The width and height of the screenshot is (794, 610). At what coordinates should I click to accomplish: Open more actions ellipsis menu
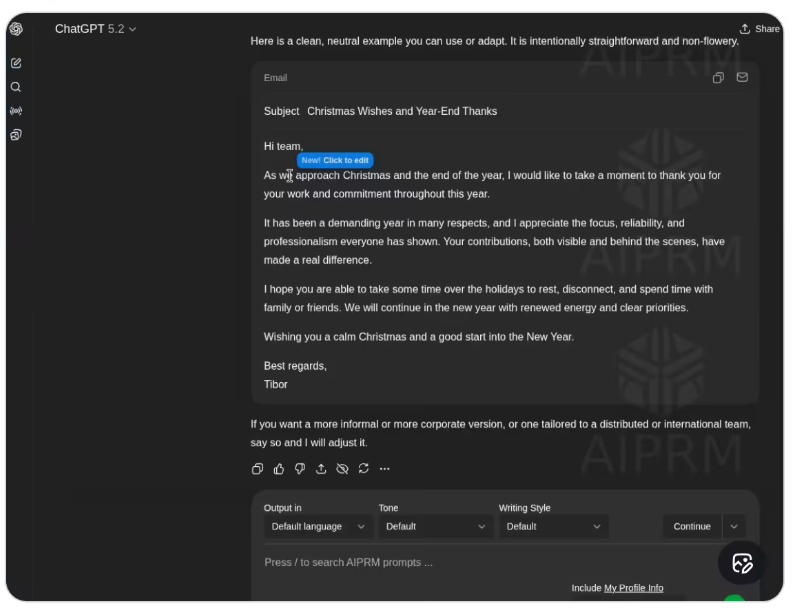pyautogui.click(x=385, y=469)
